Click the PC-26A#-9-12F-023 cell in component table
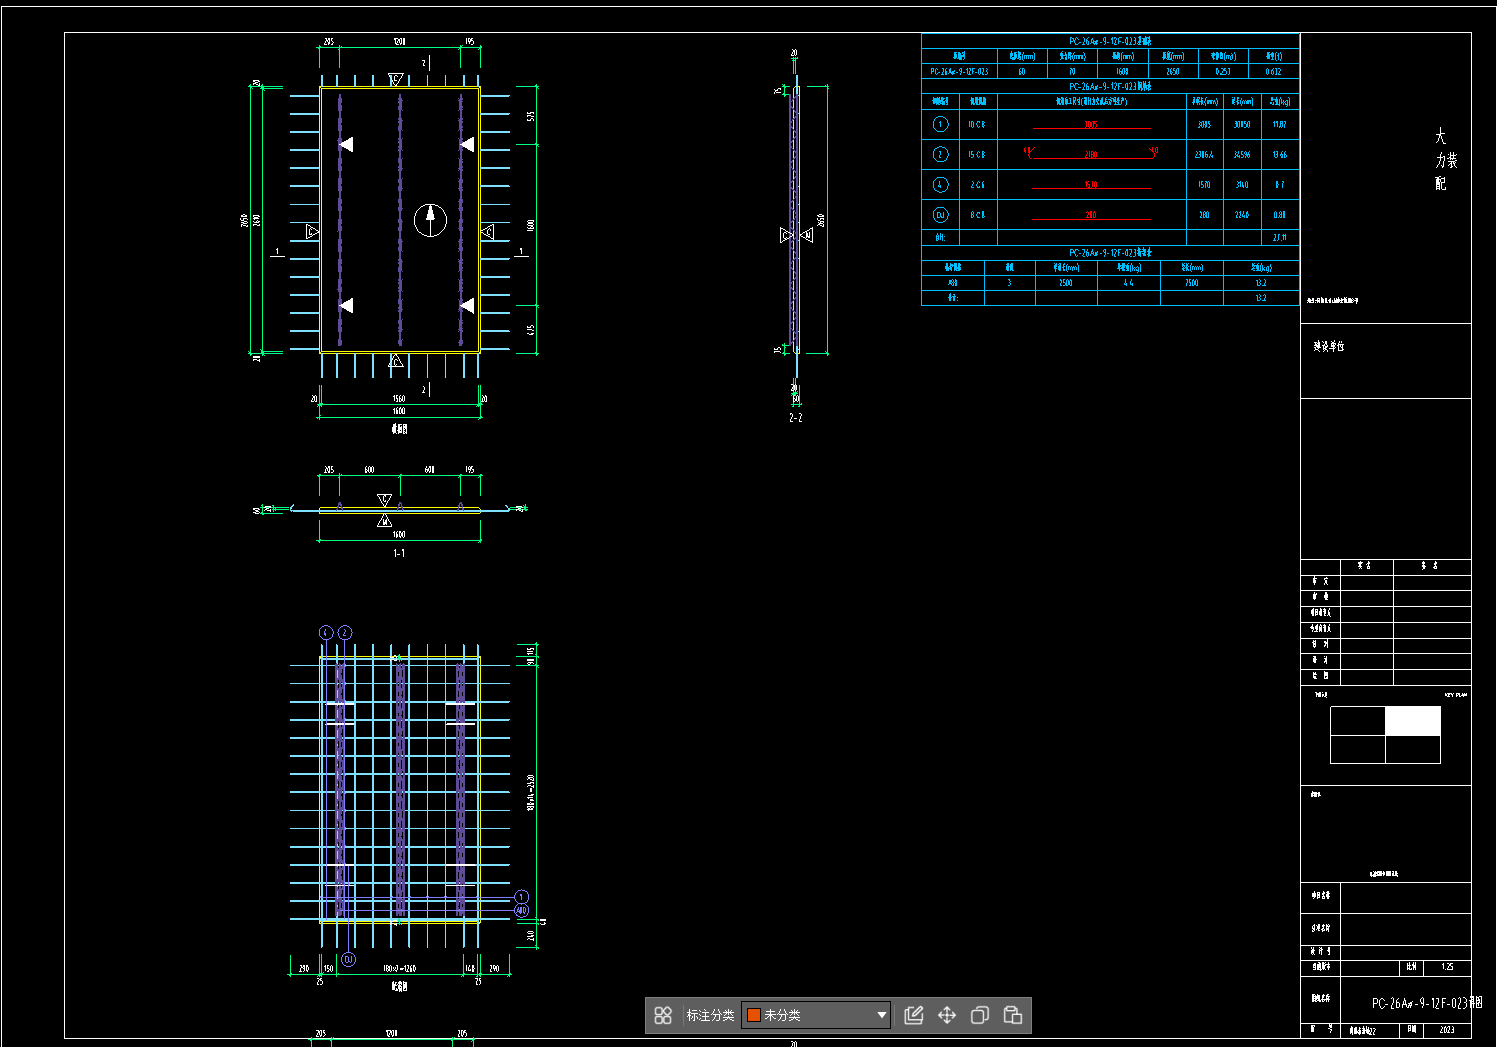The height and width of the screenshot is (1047, 1497). [959, 72]
